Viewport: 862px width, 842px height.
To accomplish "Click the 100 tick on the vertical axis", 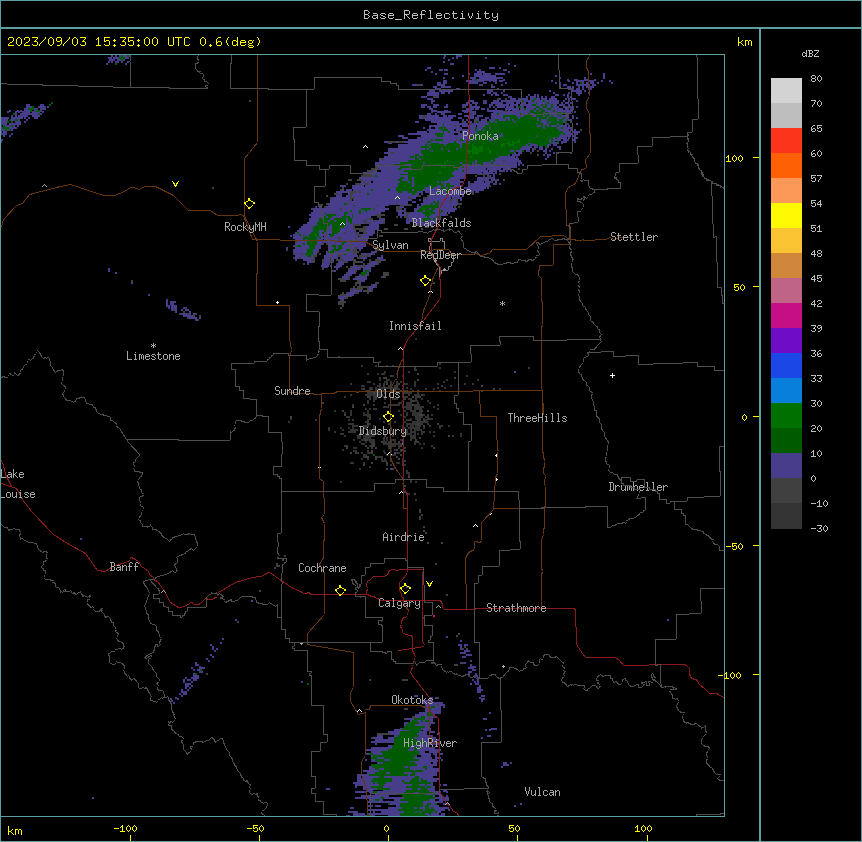I will [734, 158].
